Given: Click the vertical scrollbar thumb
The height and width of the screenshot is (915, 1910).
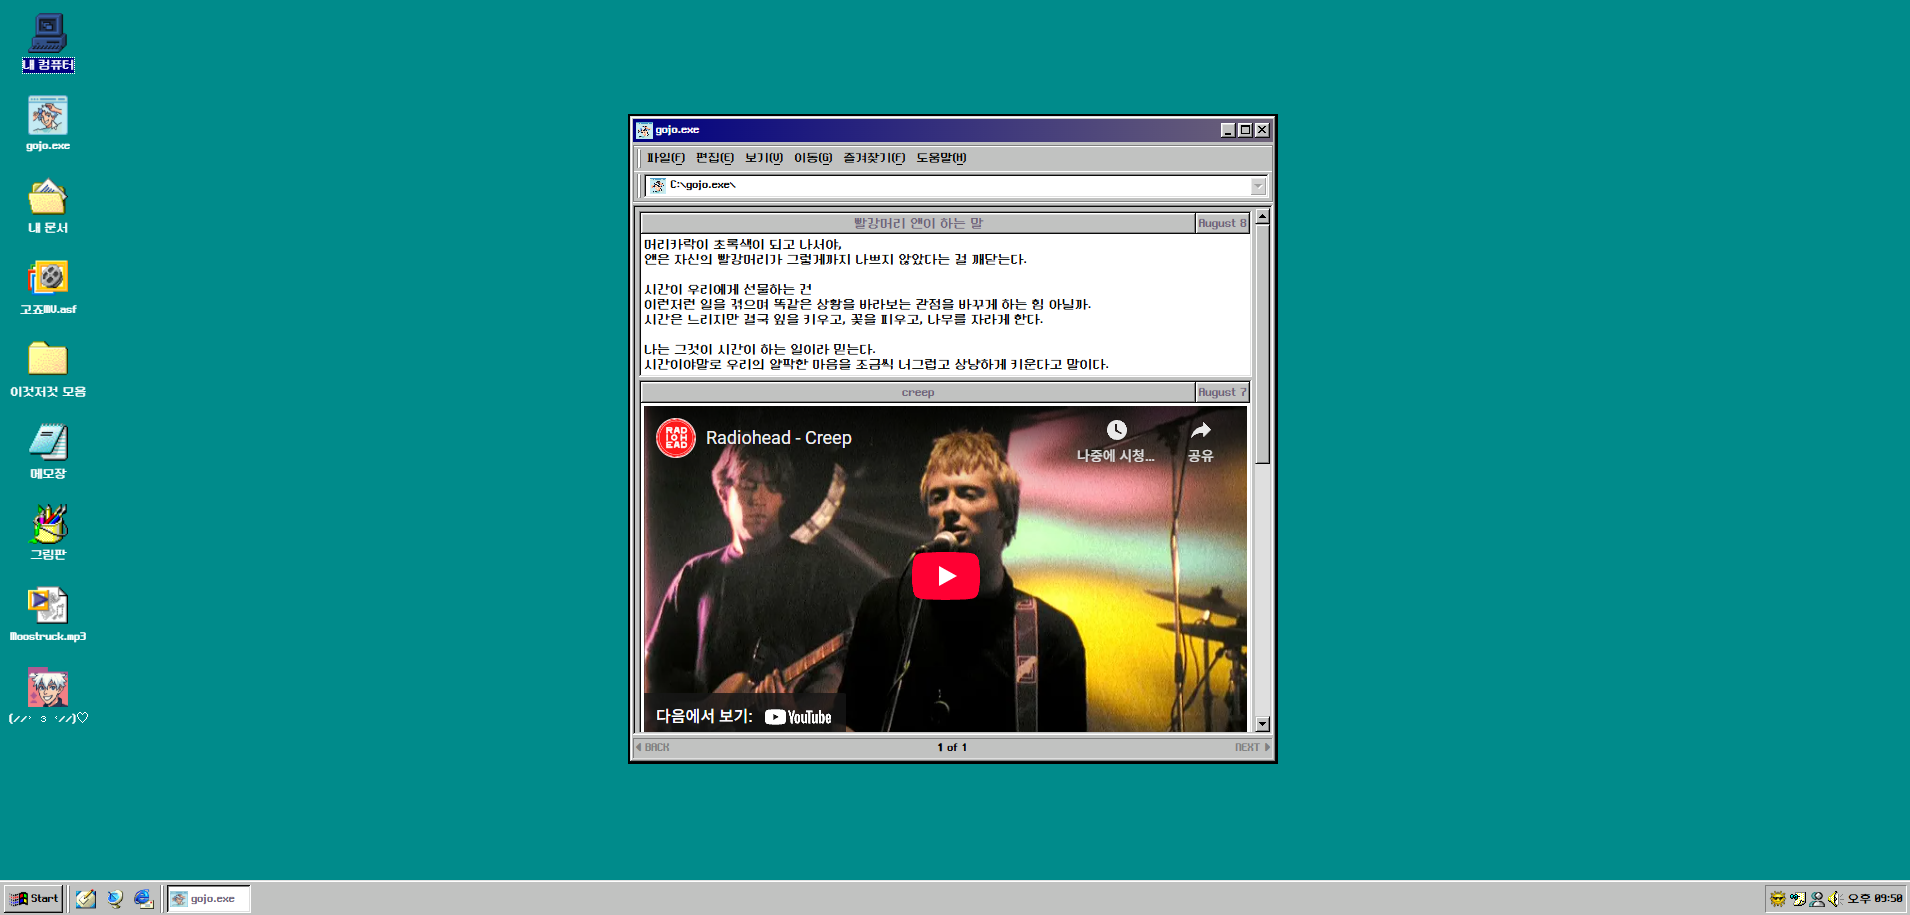Looking at the screenshot, I should click(1263, 344).
